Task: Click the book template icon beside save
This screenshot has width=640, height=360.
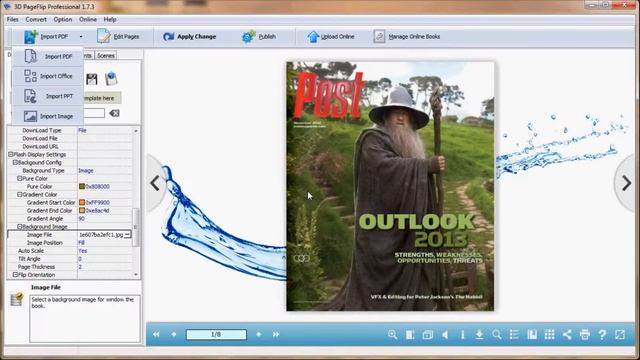Action: (x=111, y=78)
